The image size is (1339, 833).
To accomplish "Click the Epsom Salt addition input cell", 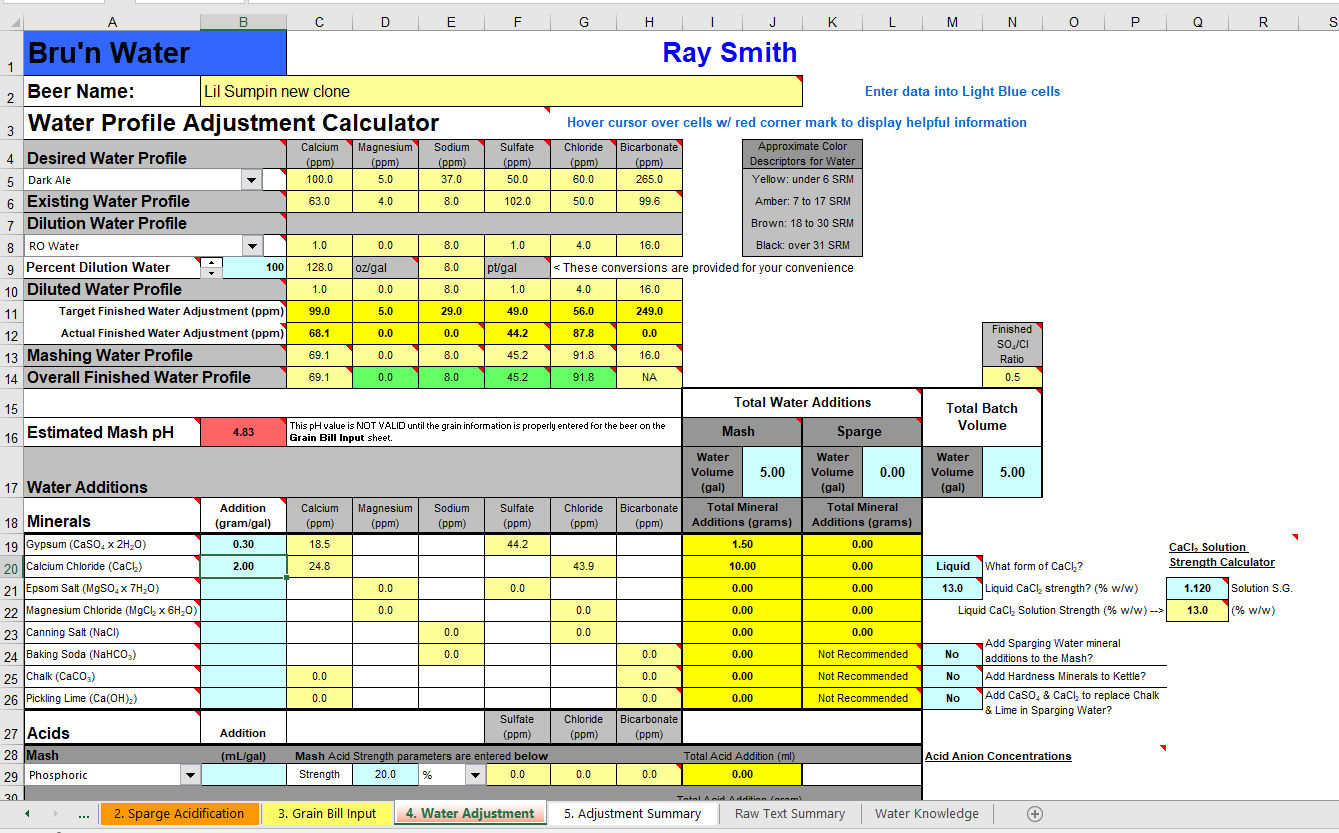I will (243, 588).
